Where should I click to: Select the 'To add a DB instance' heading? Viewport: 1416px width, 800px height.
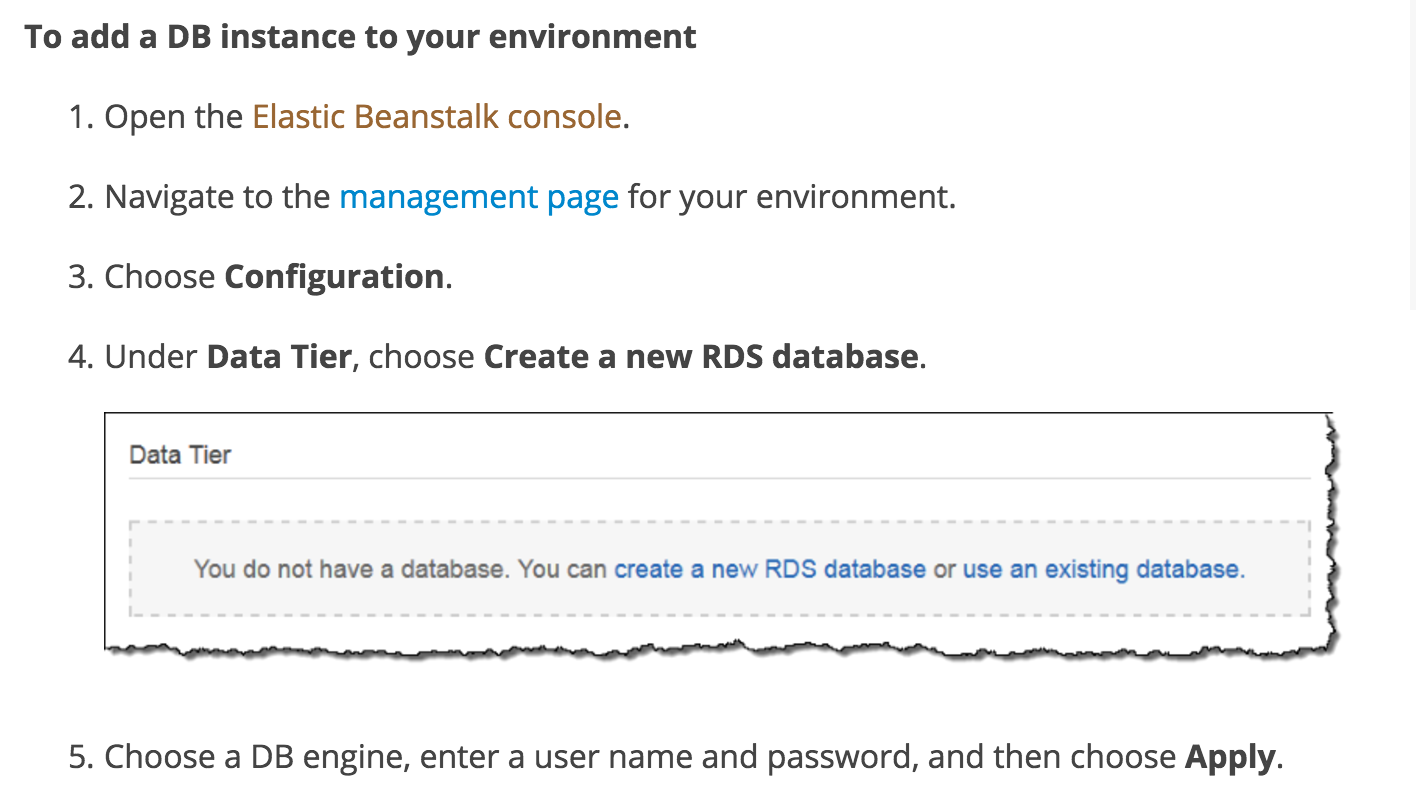point(361,37)
